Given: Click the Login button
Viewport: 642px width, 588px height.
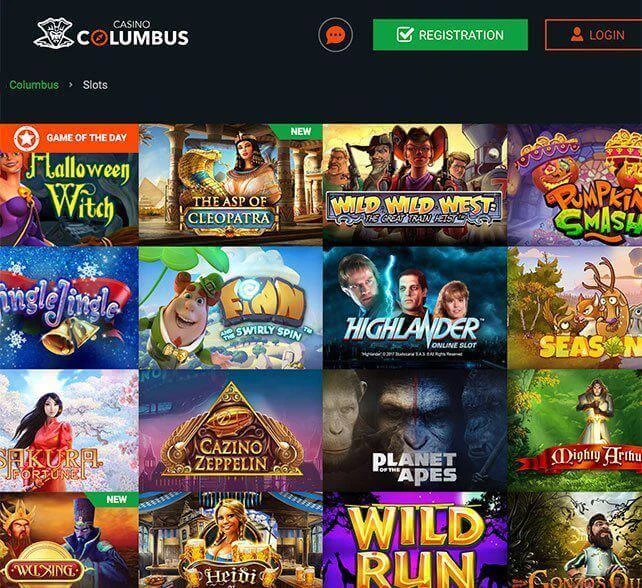Looking at the screenshot, I should pyautogui.click(x=593, y=35).
